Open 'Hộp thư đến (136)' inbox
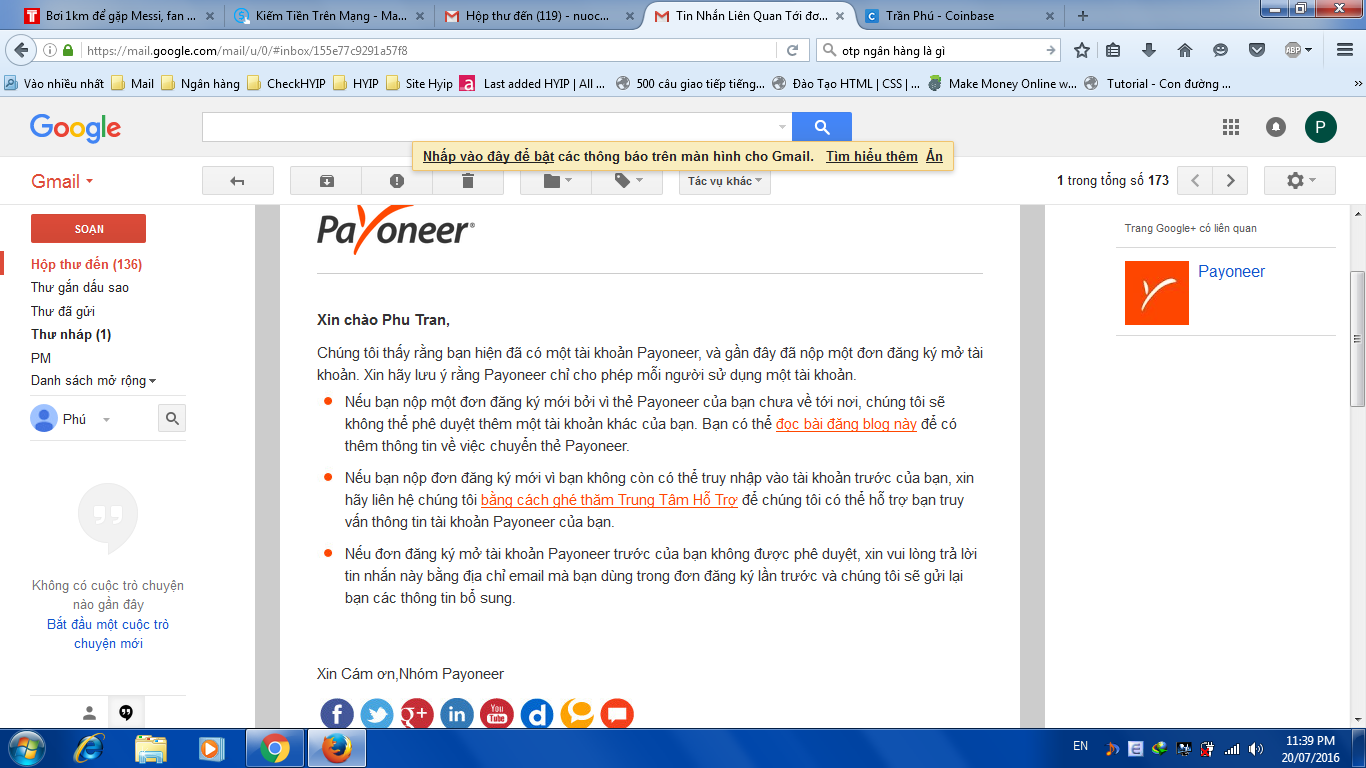The image size is (1366, 768). point(87,265)
